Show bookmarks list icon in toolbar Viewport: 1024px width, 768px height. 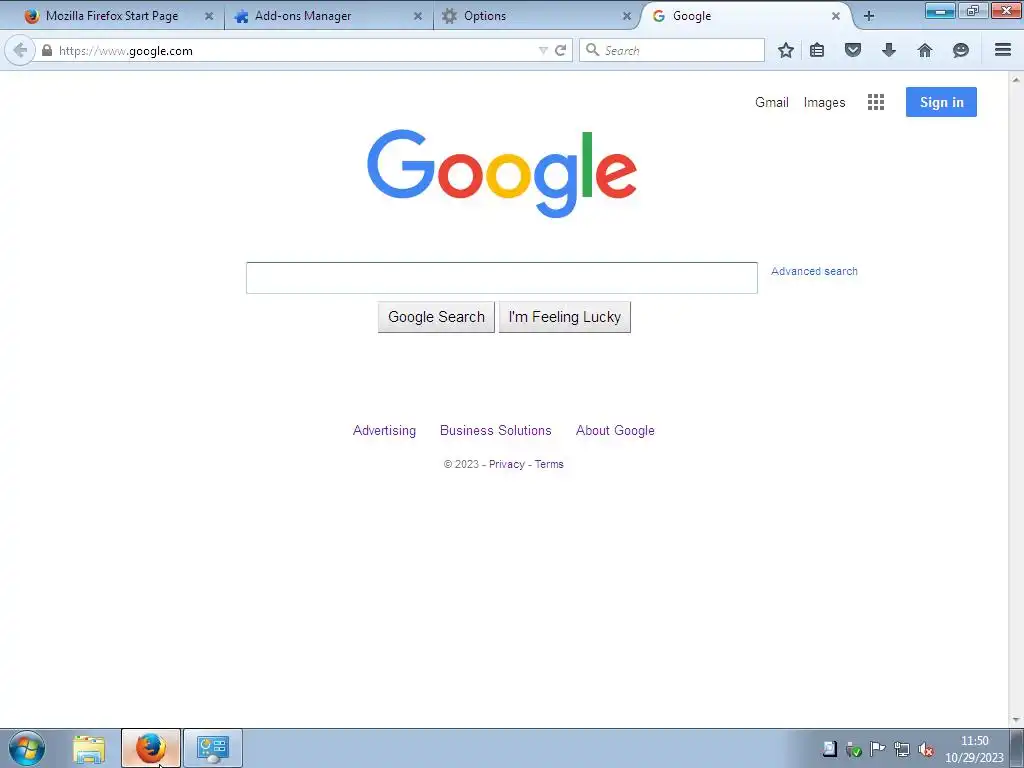[x=817, y=50]
